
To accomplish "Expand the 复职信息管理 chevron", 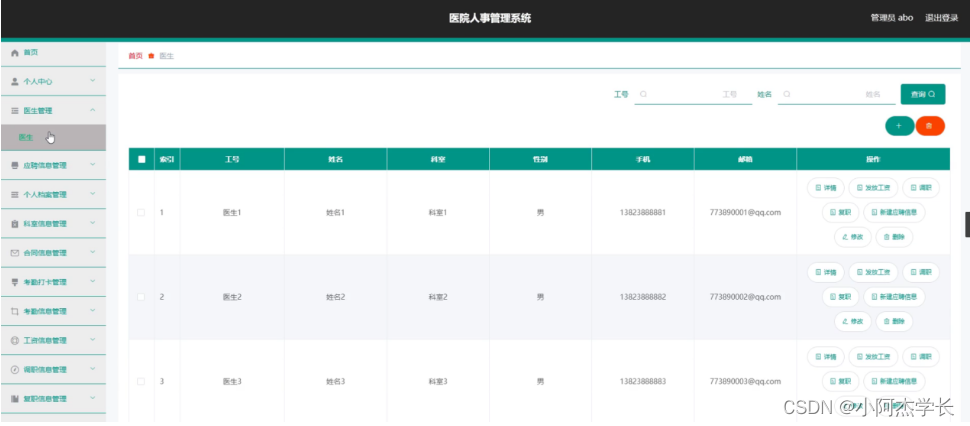I will (x=93, y=398).
